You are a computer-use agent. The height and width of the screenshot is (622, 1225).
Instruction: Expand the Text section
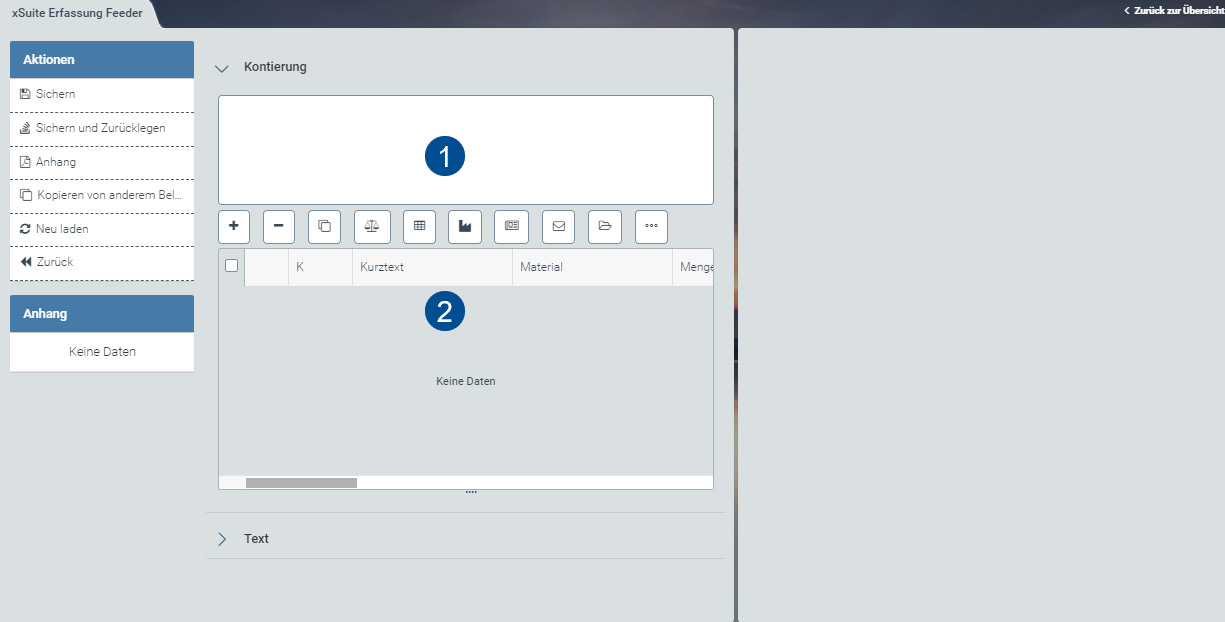pos(222,539)
